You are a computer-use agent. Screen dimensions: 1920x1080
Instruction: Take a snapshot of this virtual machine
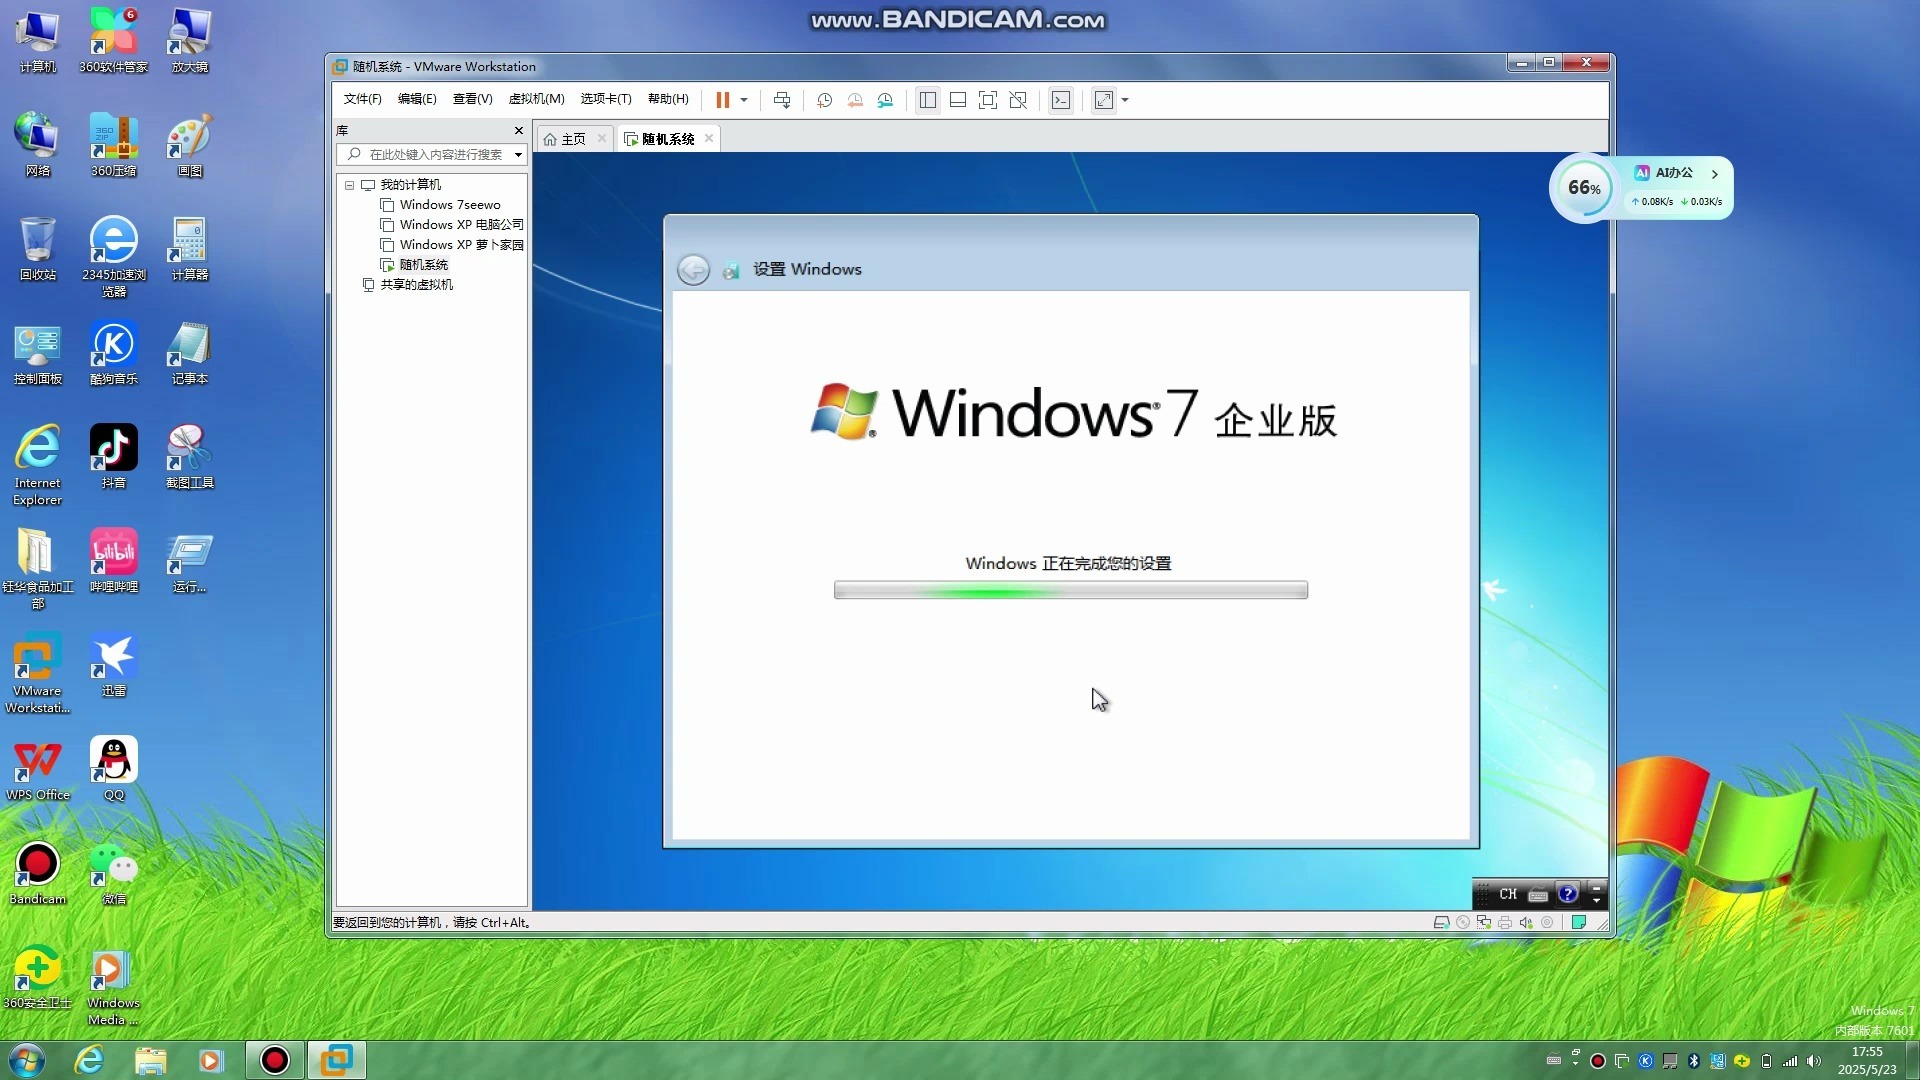[x=824, y=100]
